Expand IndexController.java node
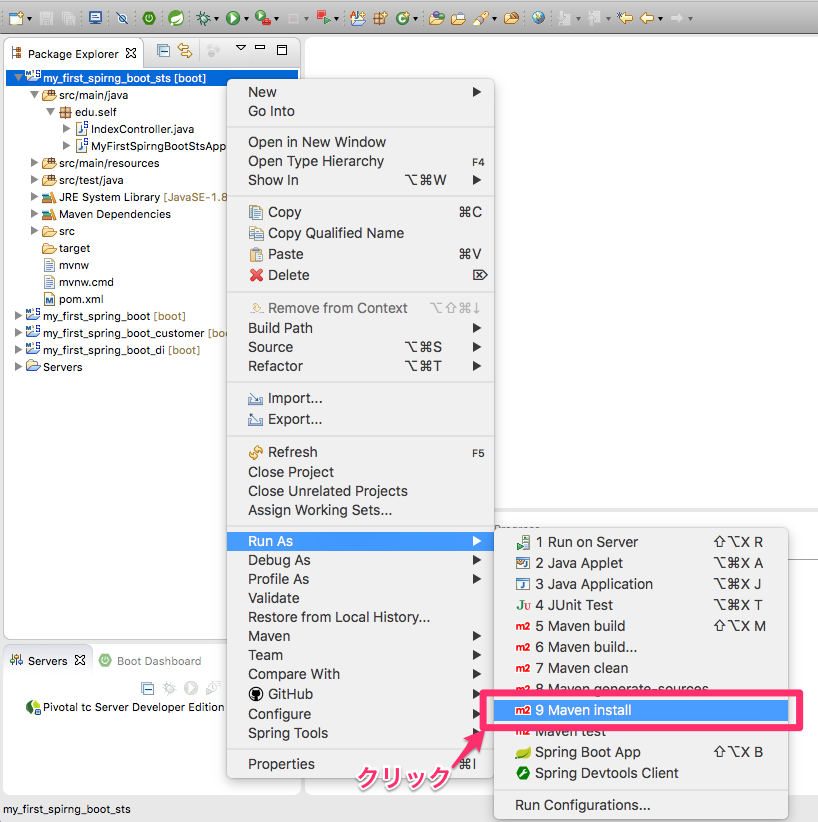The width and height of the screenshot is (818, 822). click(x=67, y=128)
